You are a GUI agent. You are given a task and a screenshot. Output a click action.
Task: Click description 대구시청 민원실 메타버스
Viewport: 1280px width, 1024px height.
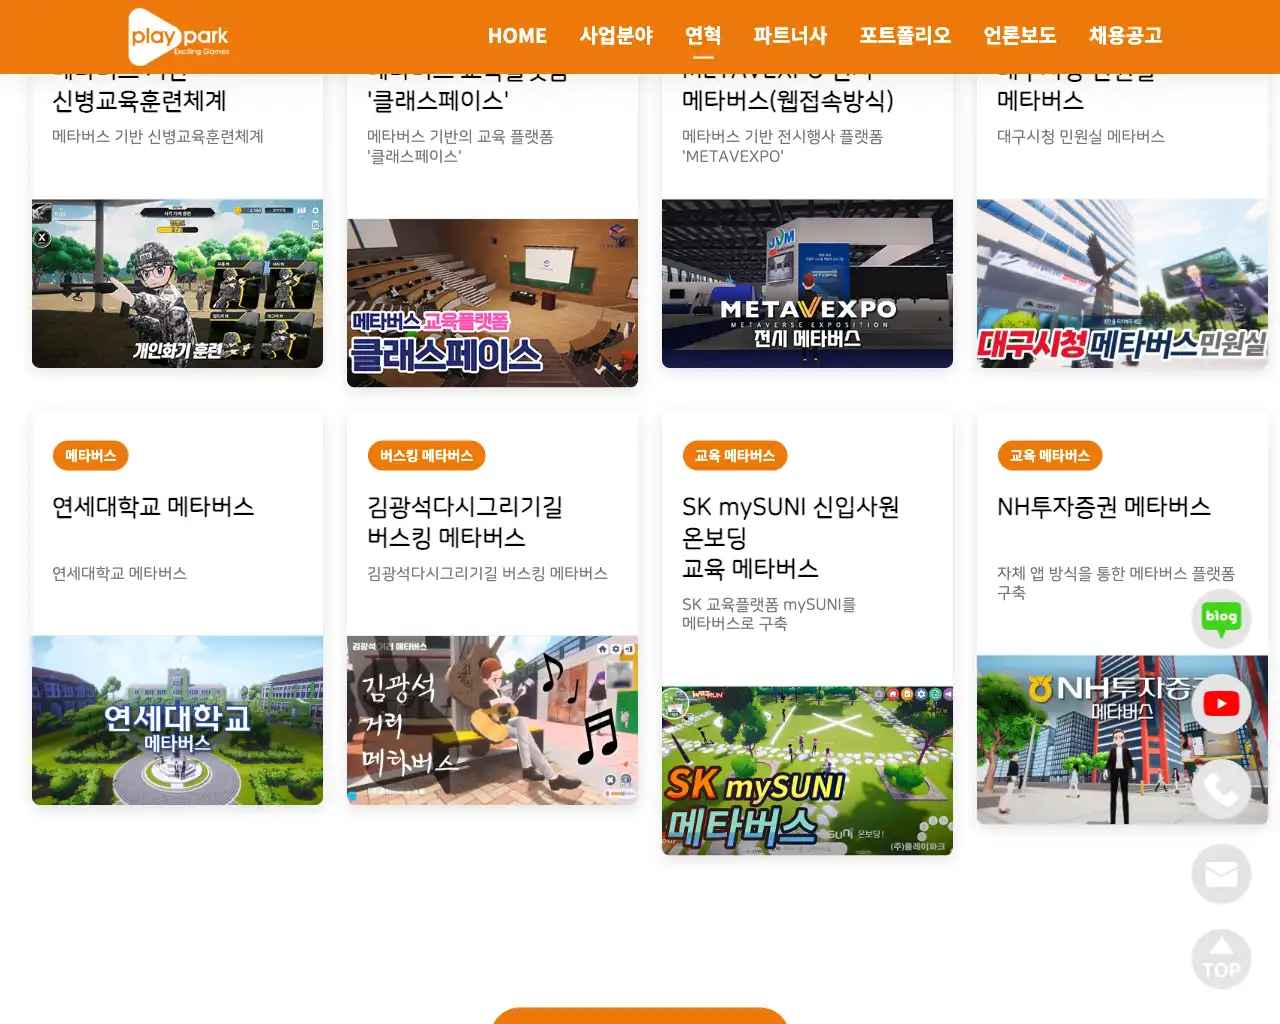tap(1081, 137)
